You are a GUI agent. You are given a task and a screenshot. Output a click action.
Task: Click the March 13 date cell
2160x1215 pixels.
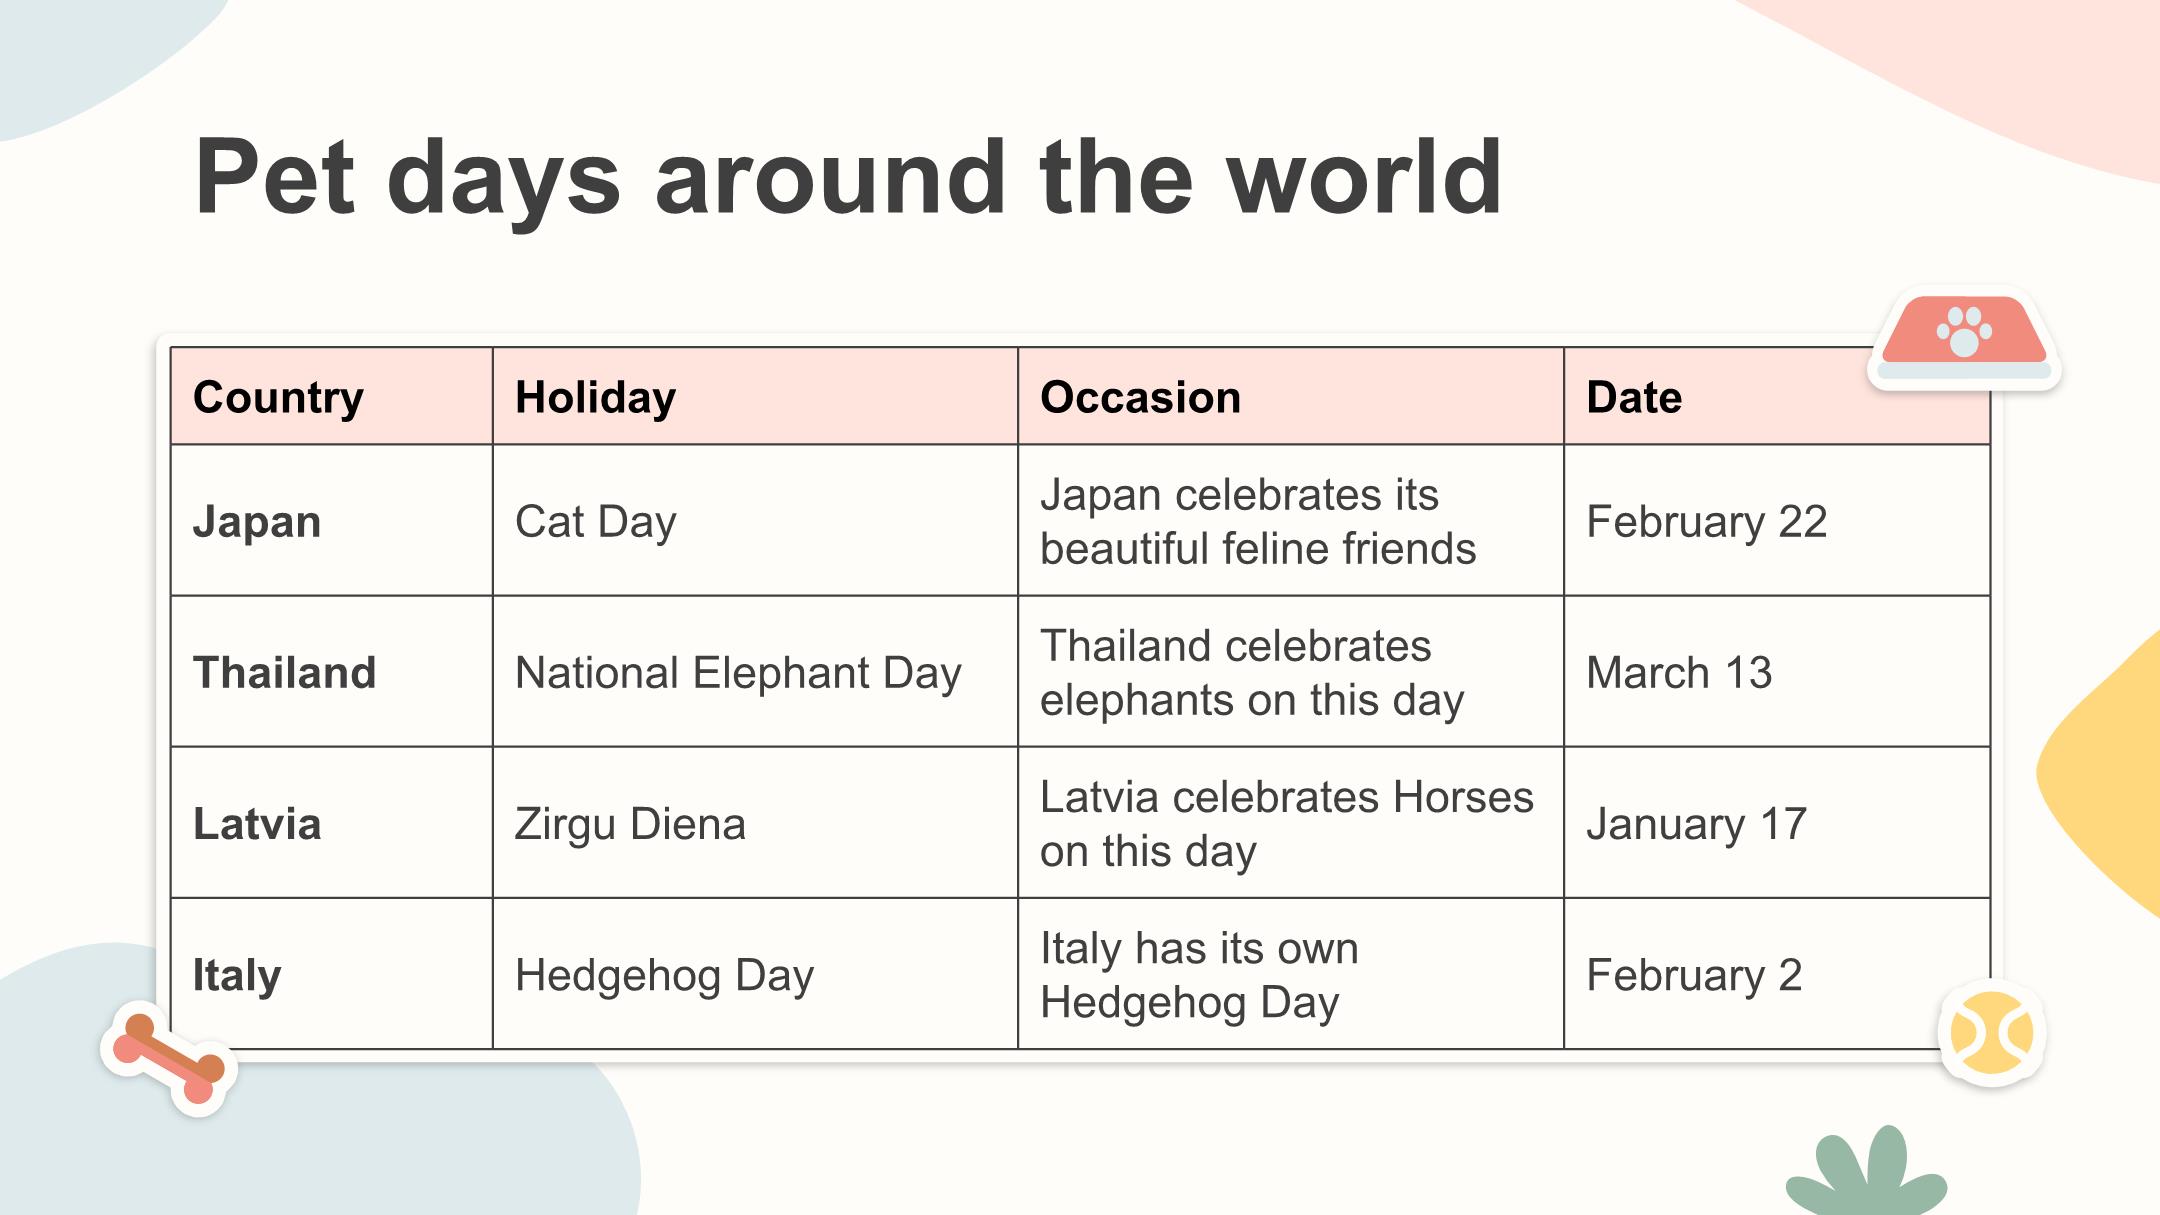pos(1777,671)
